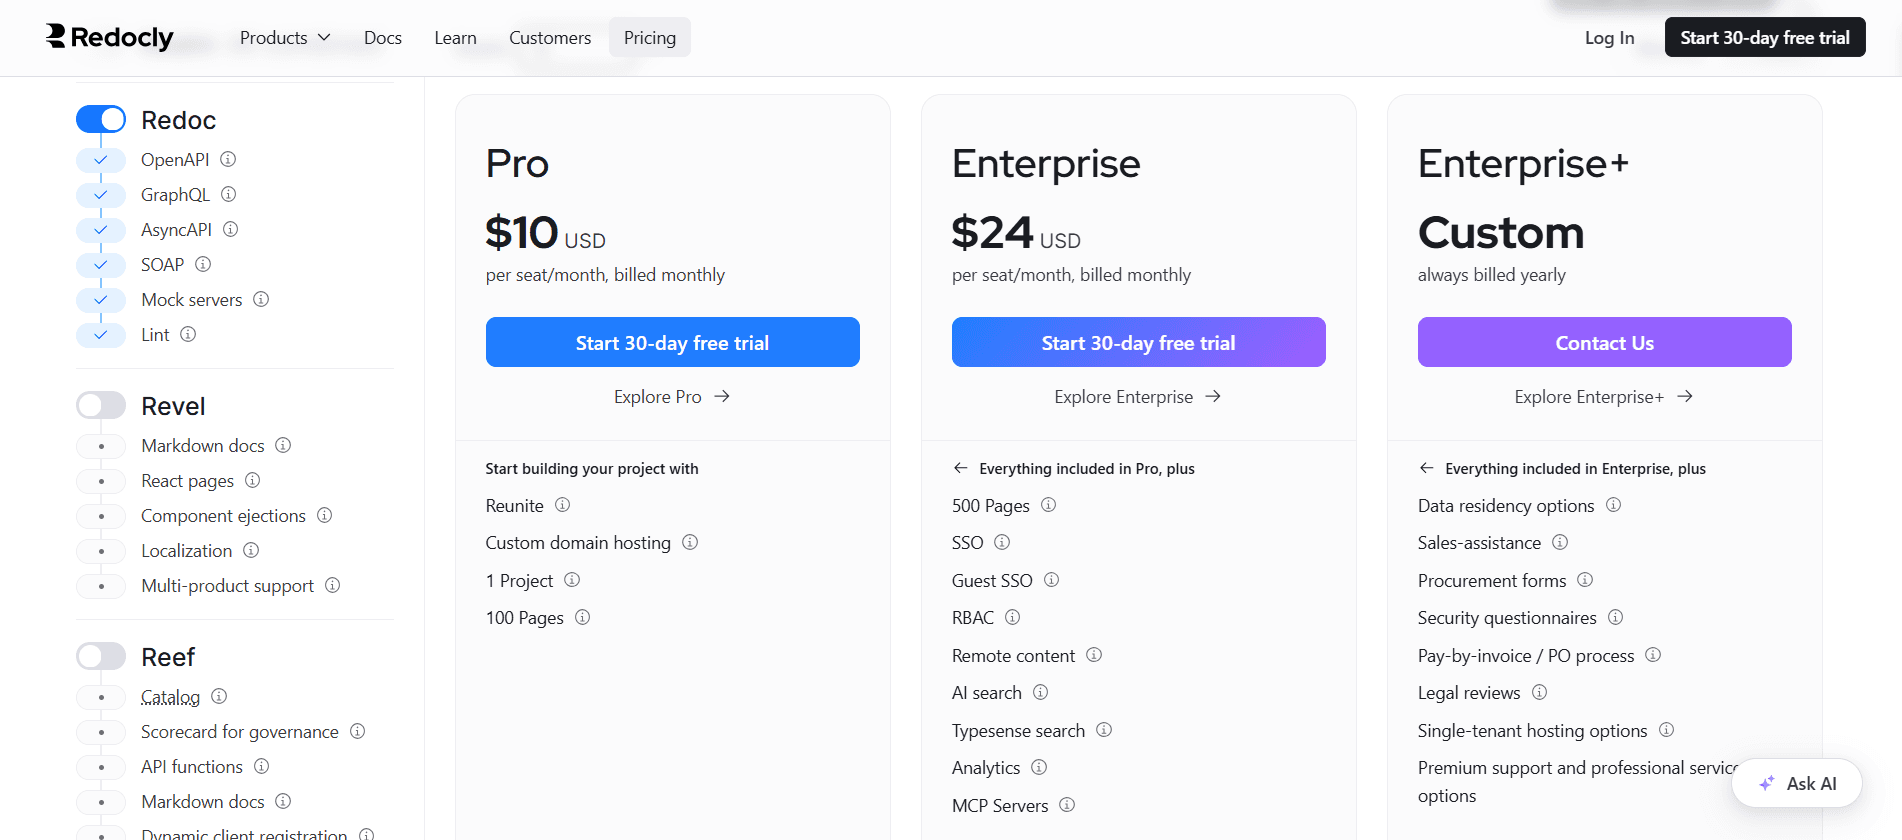Click info icon beside AI search

pyautogui.click(x=1041, y=692)
